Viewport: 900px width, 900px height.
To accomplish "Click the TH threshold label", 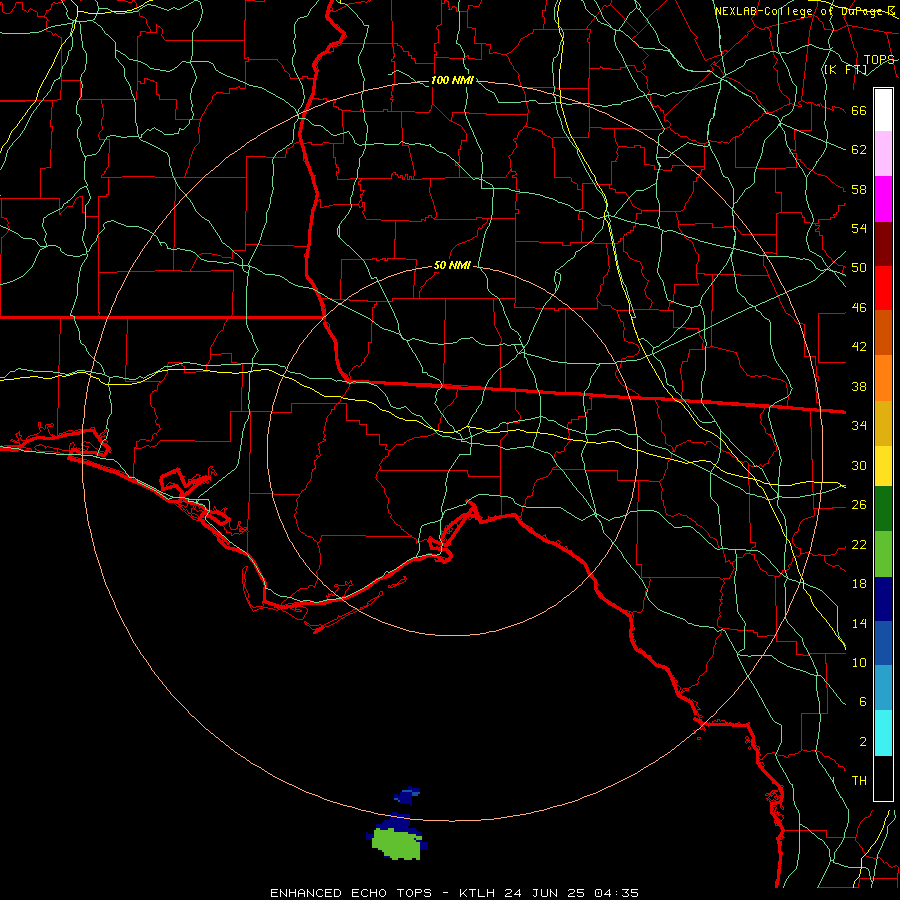I will click(x=859, y=781).
